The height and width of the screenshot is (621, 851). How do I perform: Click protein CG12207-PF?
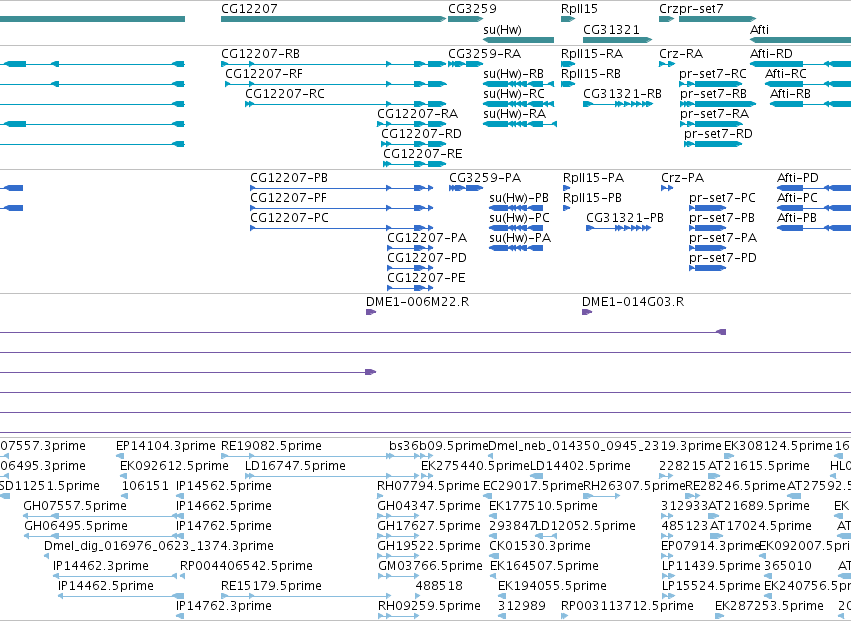[341, 208]
